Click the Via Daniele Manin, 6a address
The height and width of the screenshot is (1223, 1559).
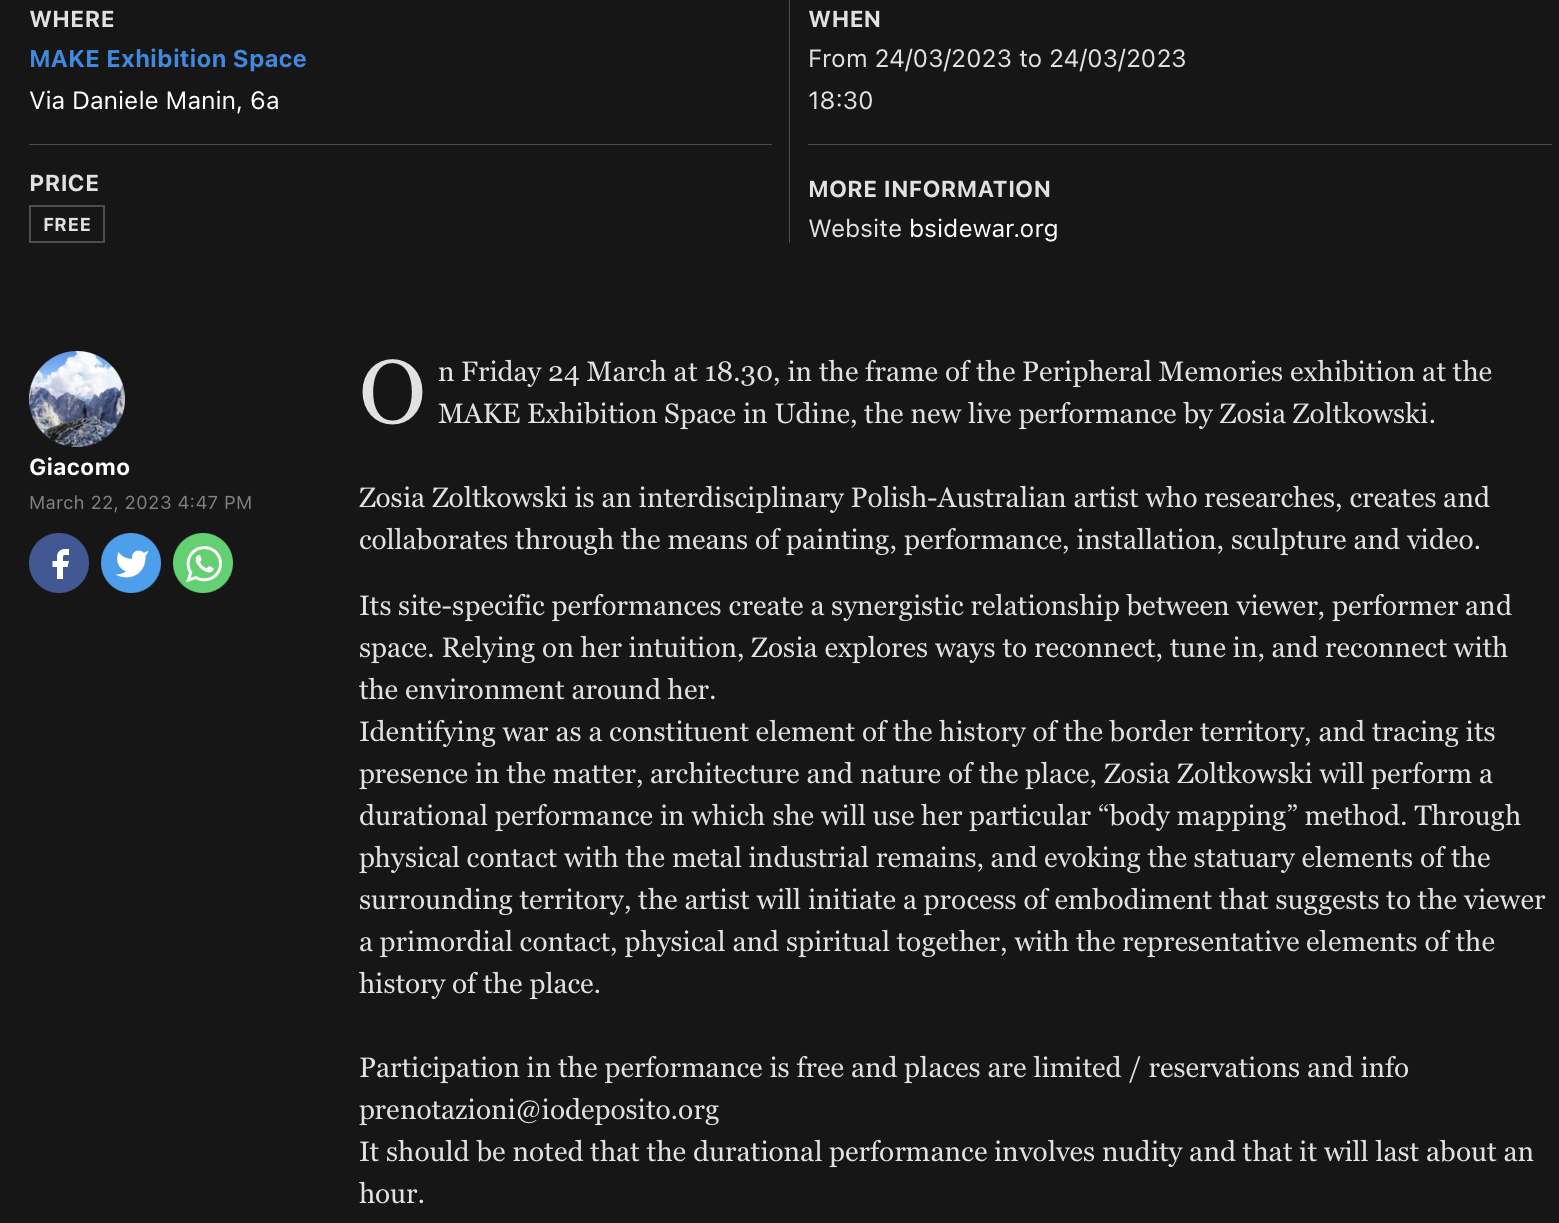point(154,101)
